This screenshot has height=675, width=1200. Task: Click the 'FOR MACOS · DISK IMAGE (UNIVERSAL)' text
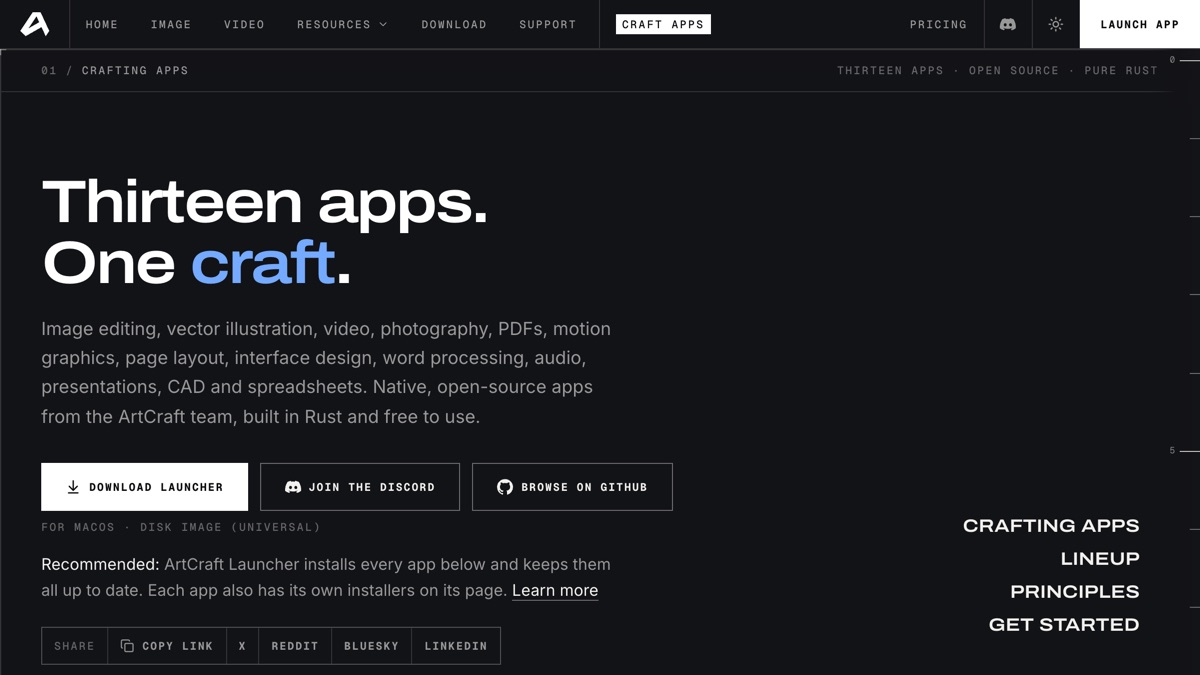click(181, 527)
